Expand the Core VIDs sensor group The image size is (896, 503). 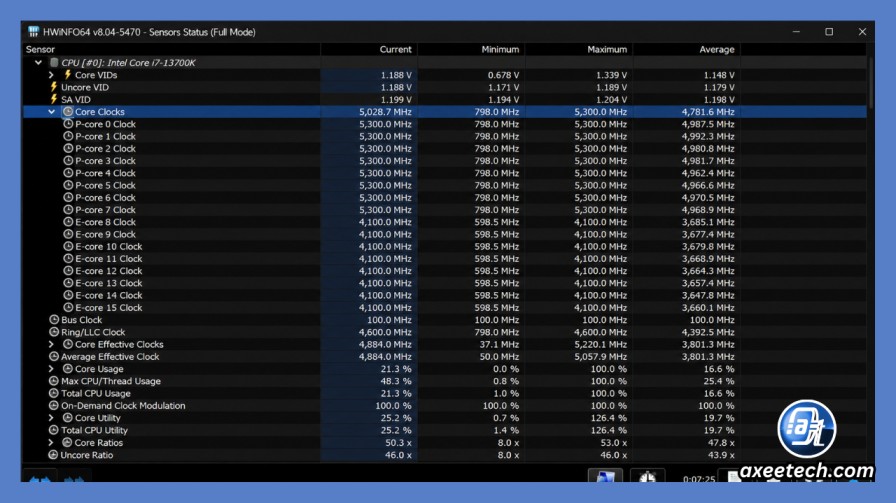(x=51, y=75)
